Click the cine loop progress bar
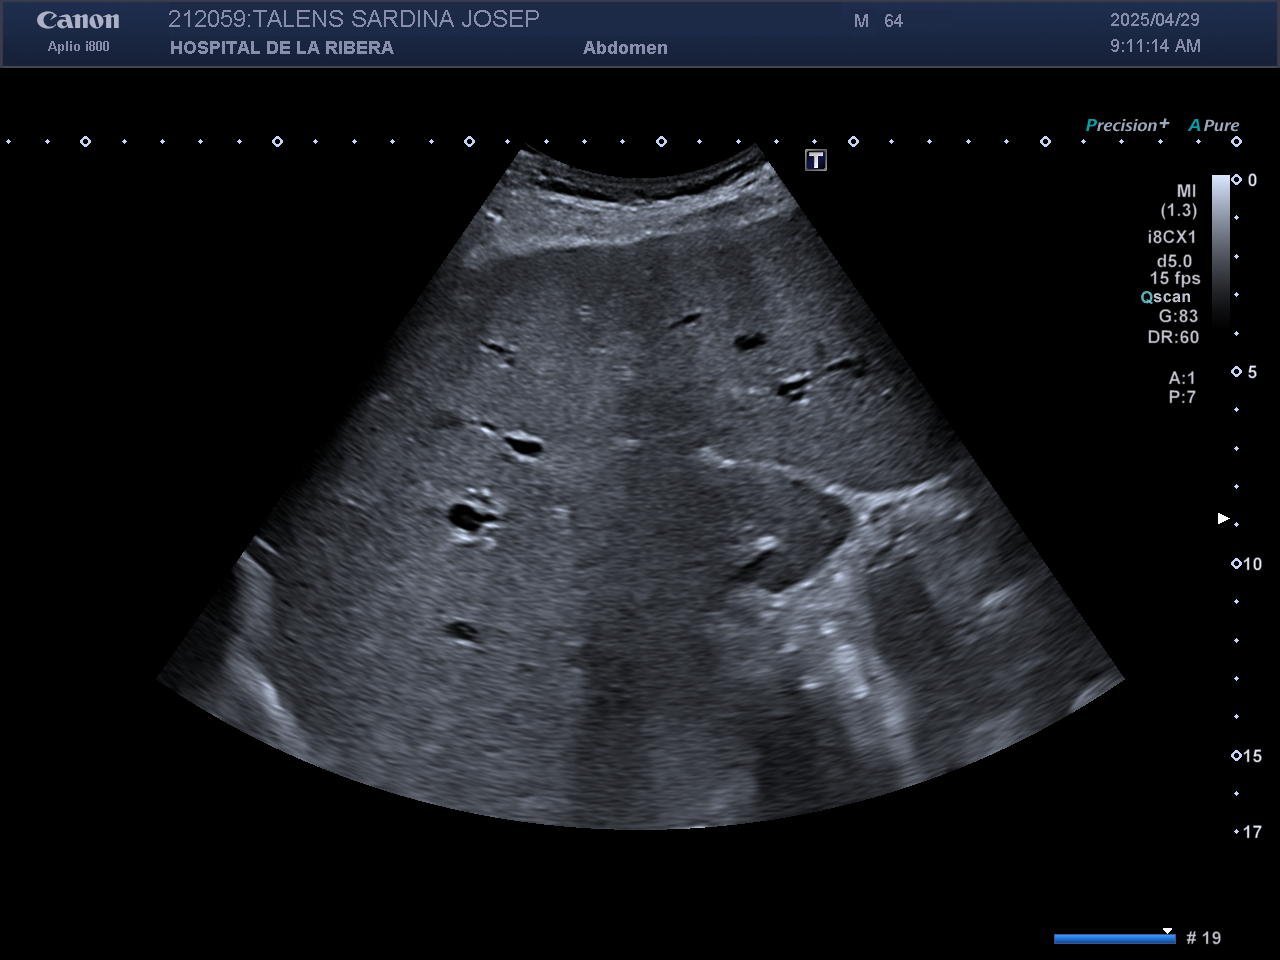 (1114, 938)
